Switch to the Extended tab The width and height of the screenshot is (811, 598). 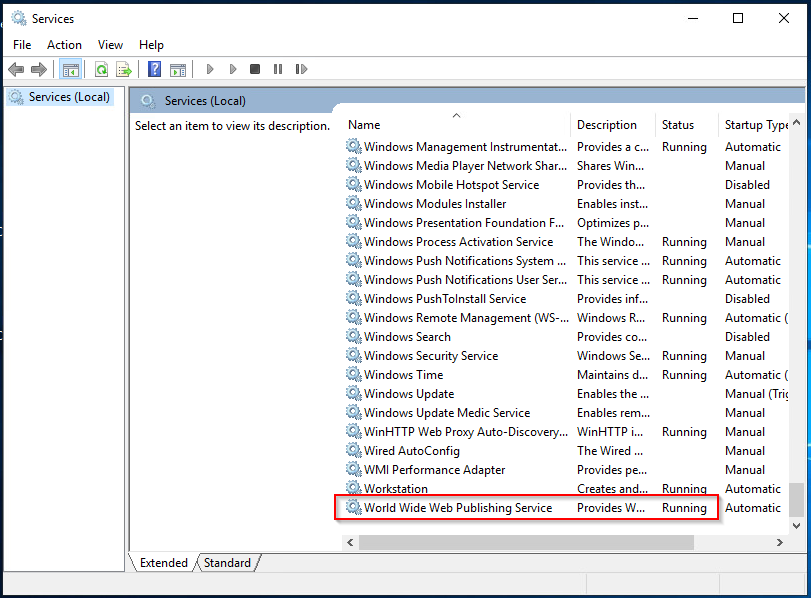163,563
